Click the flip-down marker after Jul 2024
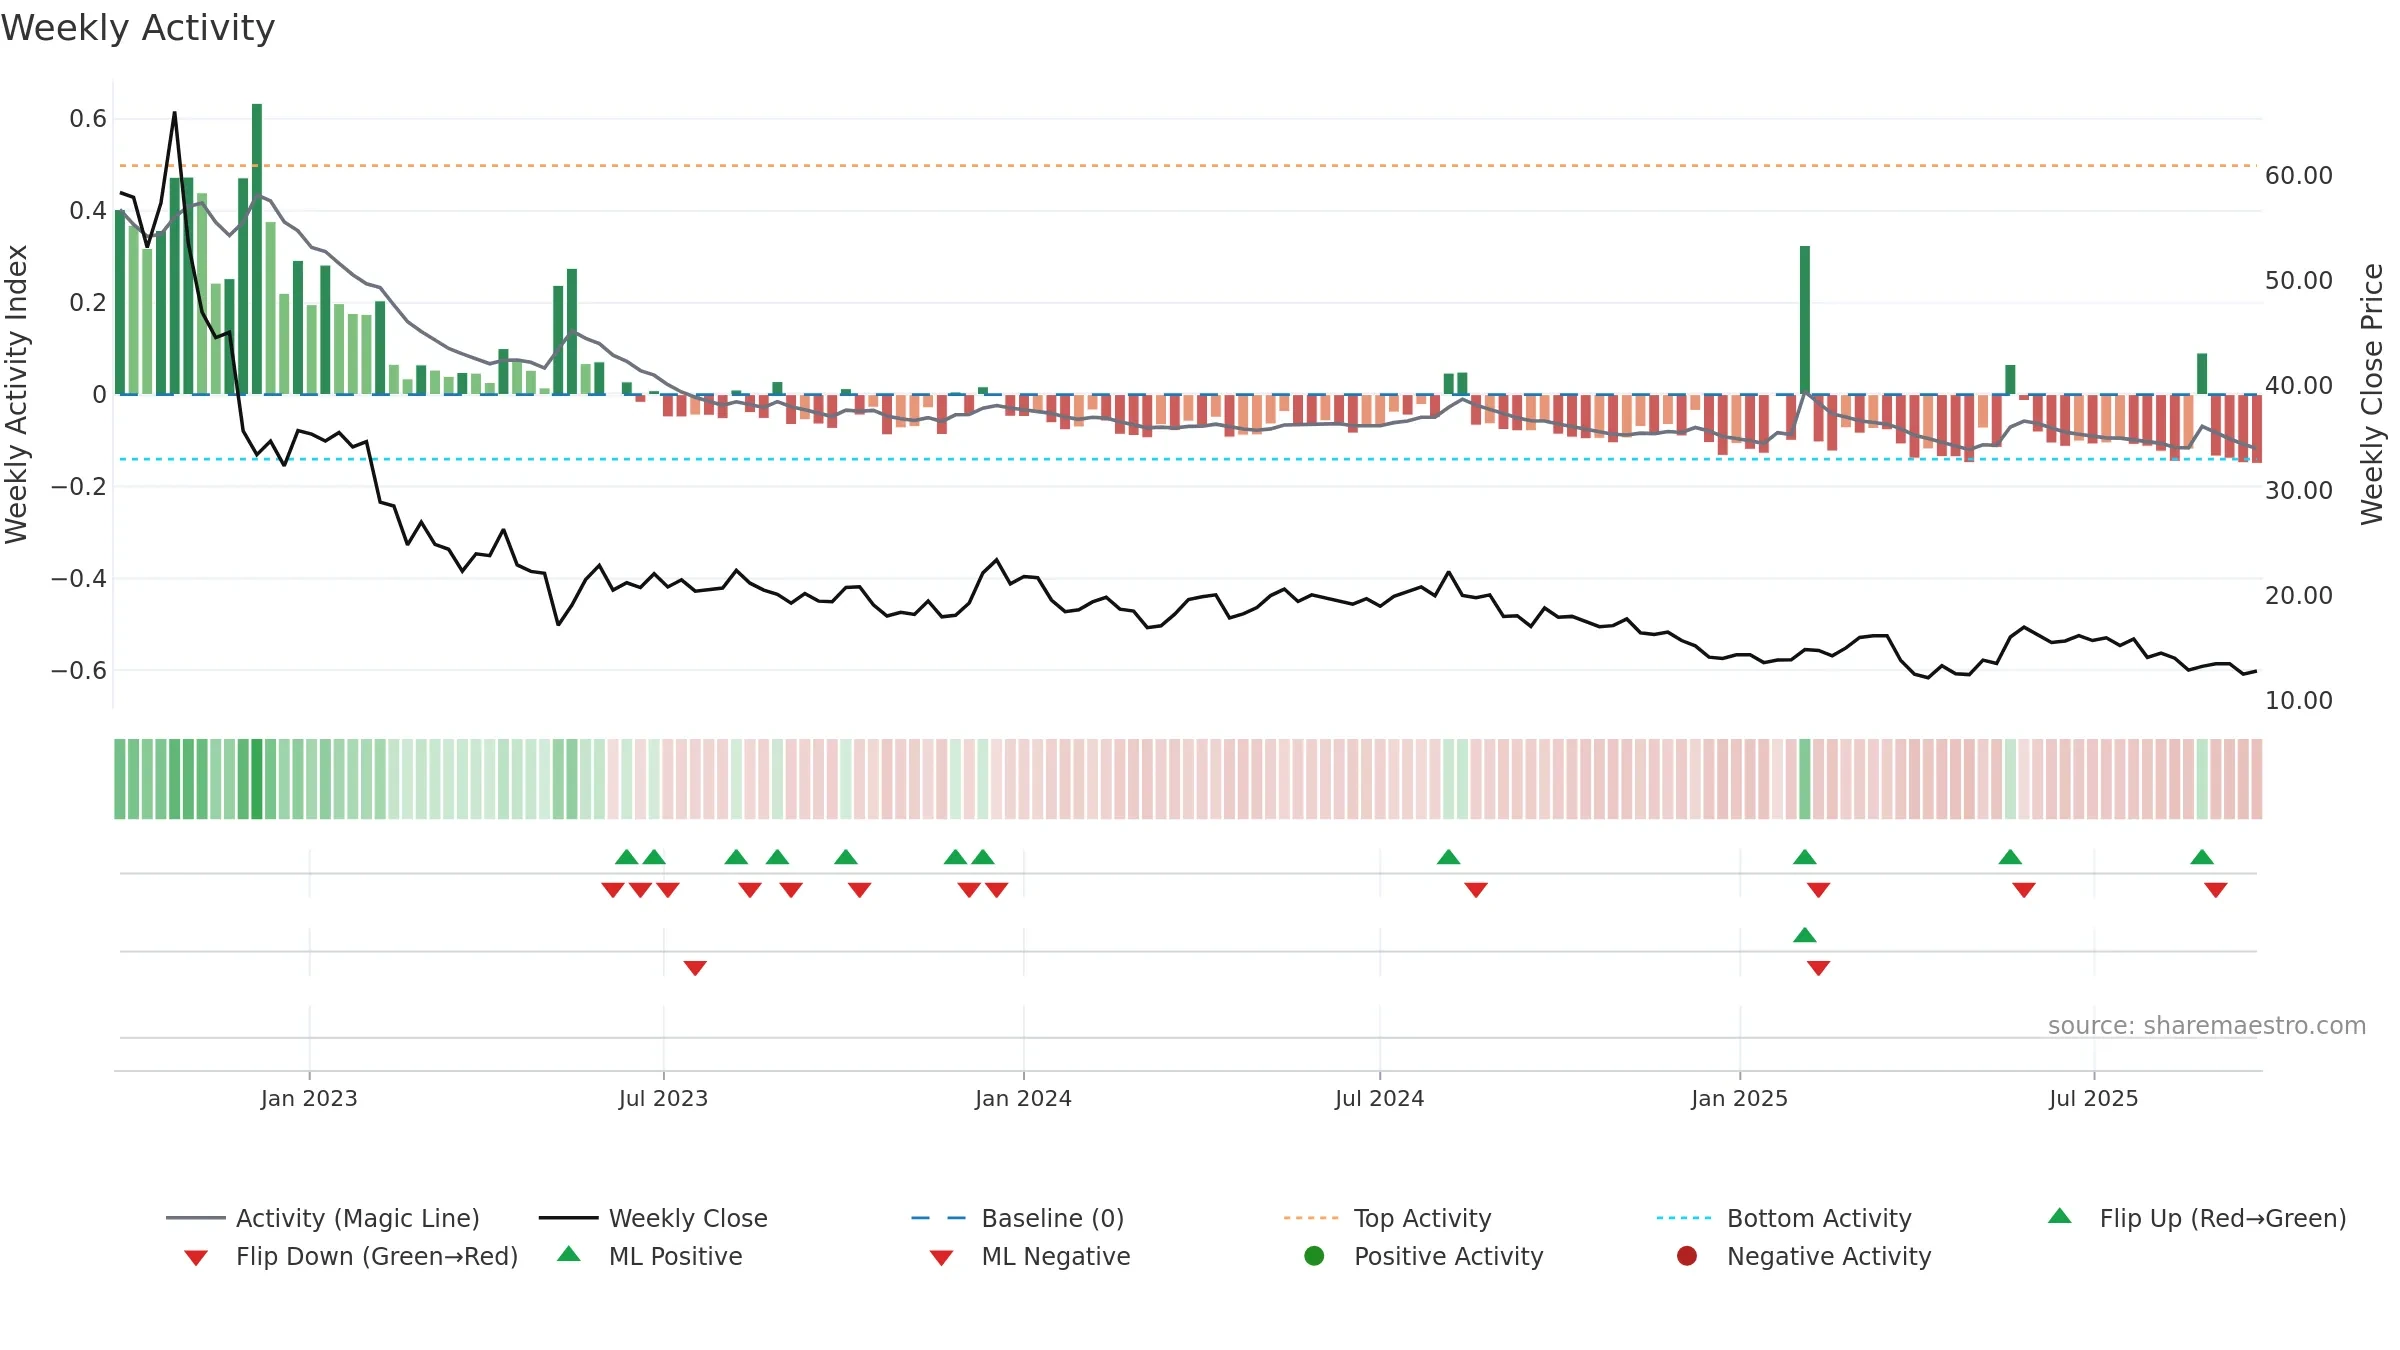This screenshot has height=1350, width=2400. pos(1476,890)
